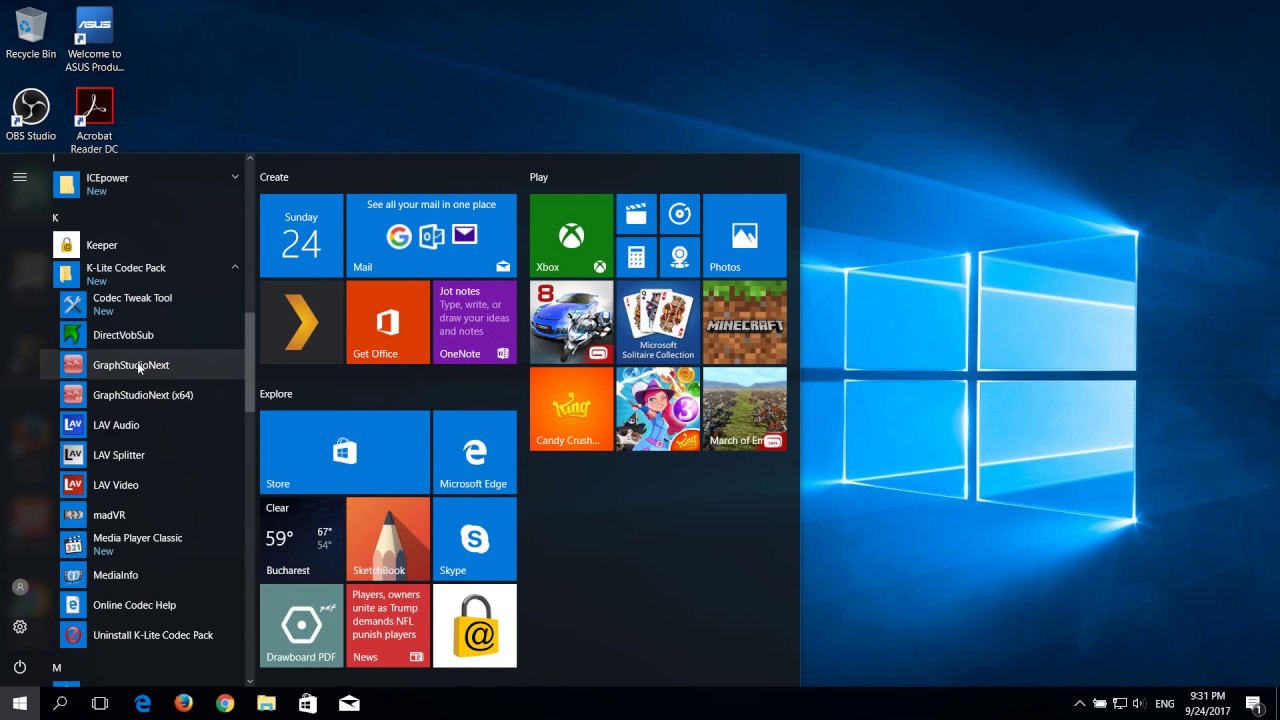
Task: Launch March of Empires tile
Action: (x=745, y=409)
